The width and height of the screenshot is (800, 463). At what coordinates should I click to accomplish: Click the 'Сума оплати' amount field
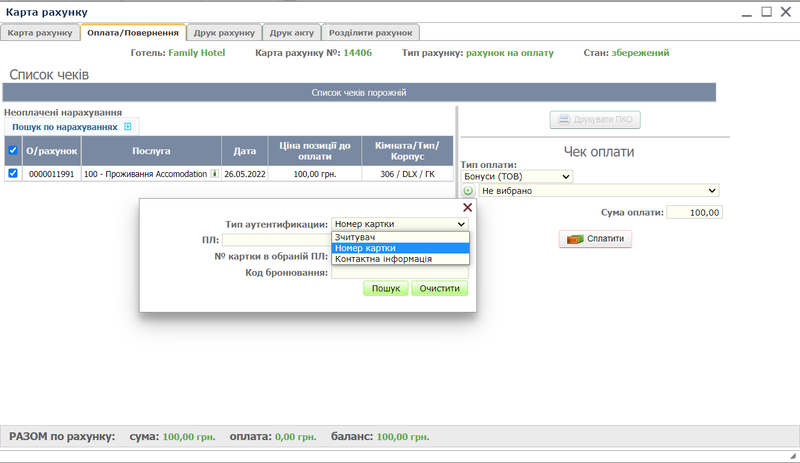pyautogui.click(x=694, y=212)
